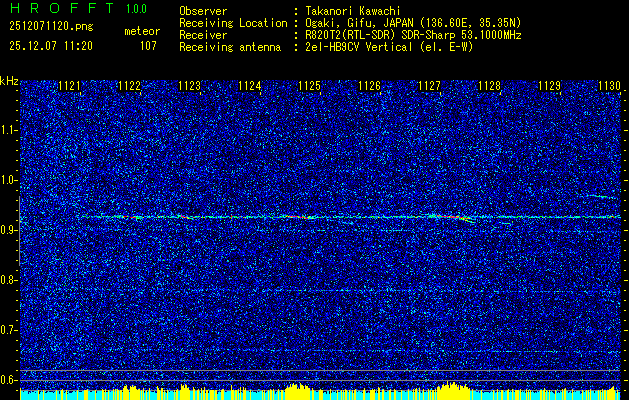Click the date stamp 25.12.07 11:20
629x400 pixels.
[51, 46]
